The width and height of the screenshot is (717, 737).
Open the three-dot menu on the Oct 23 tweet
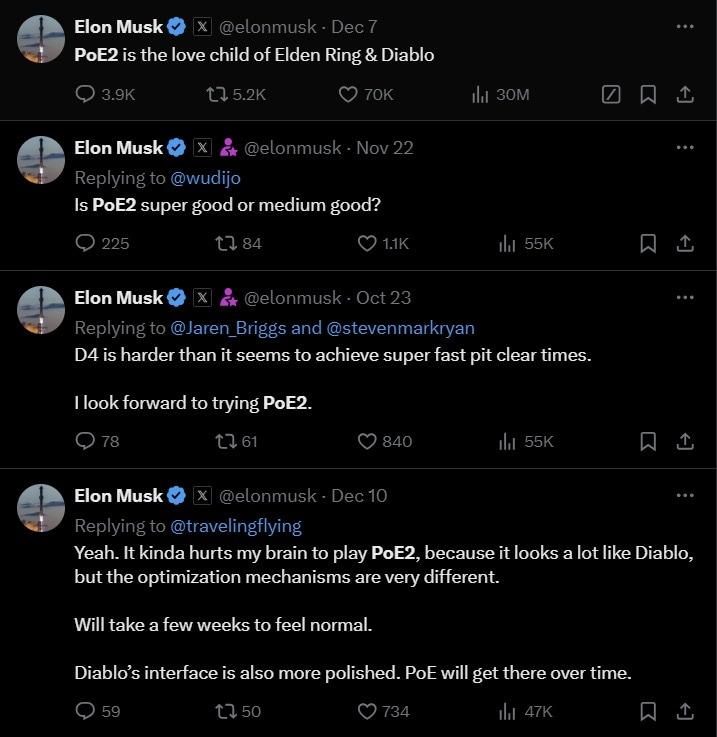(x=685, y=297)
